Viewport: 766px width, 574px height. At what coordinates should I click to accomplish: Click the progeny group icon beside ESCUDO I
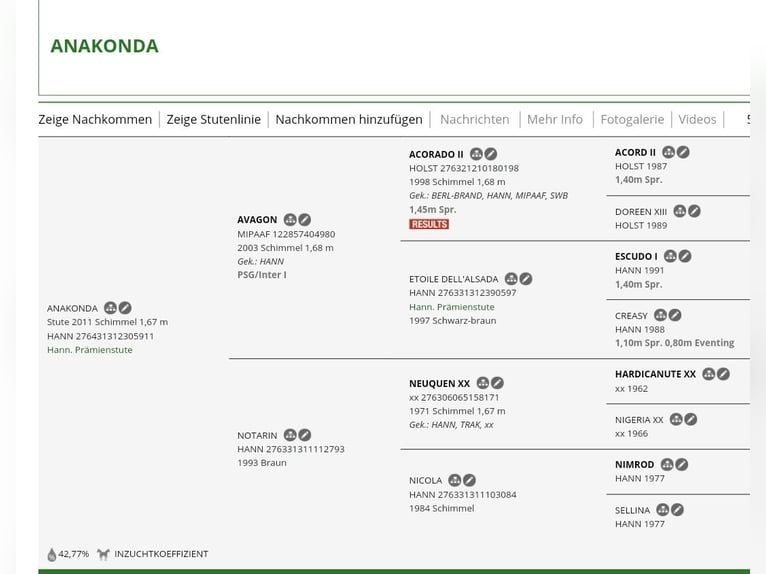(x=670, y=256)
